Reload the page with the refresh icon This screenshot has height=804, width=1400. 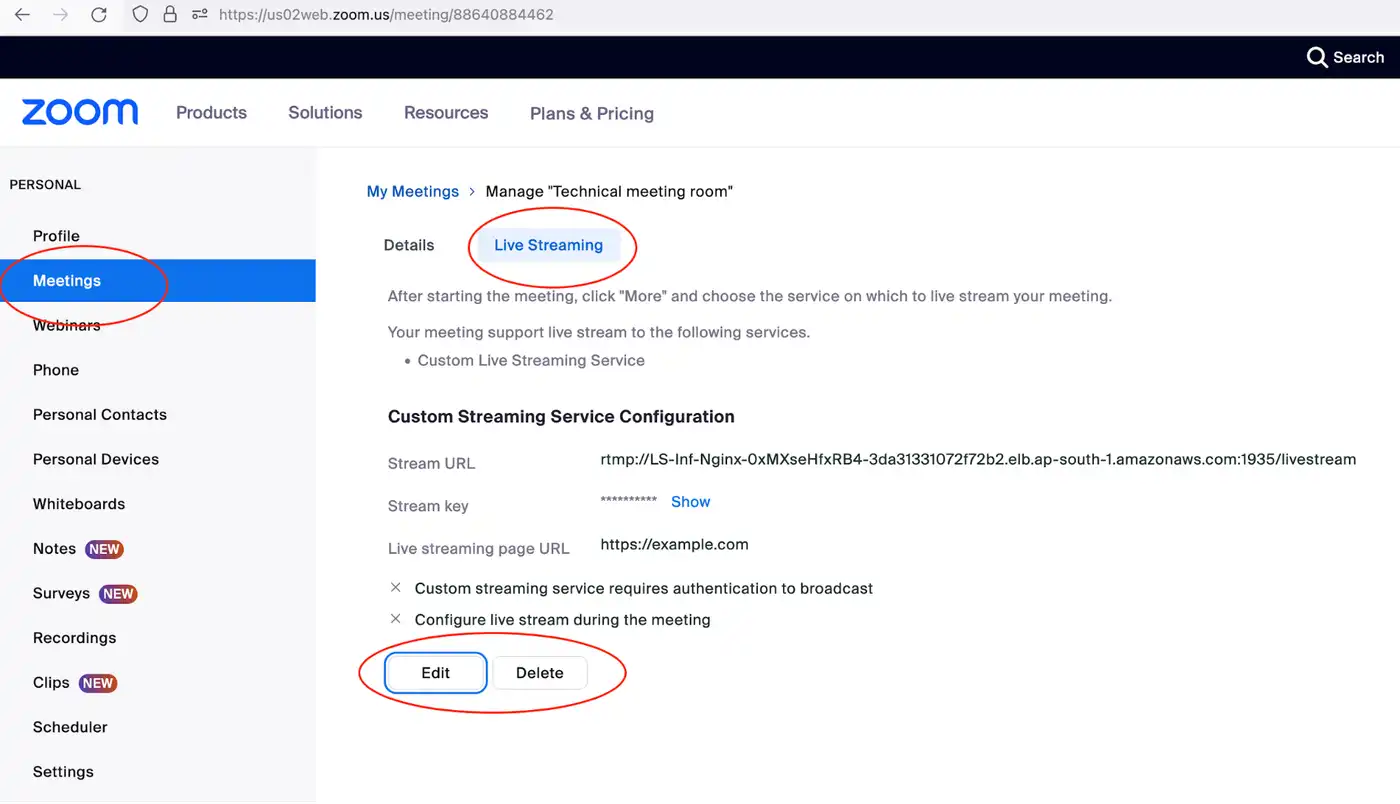(x=98, y=15)
